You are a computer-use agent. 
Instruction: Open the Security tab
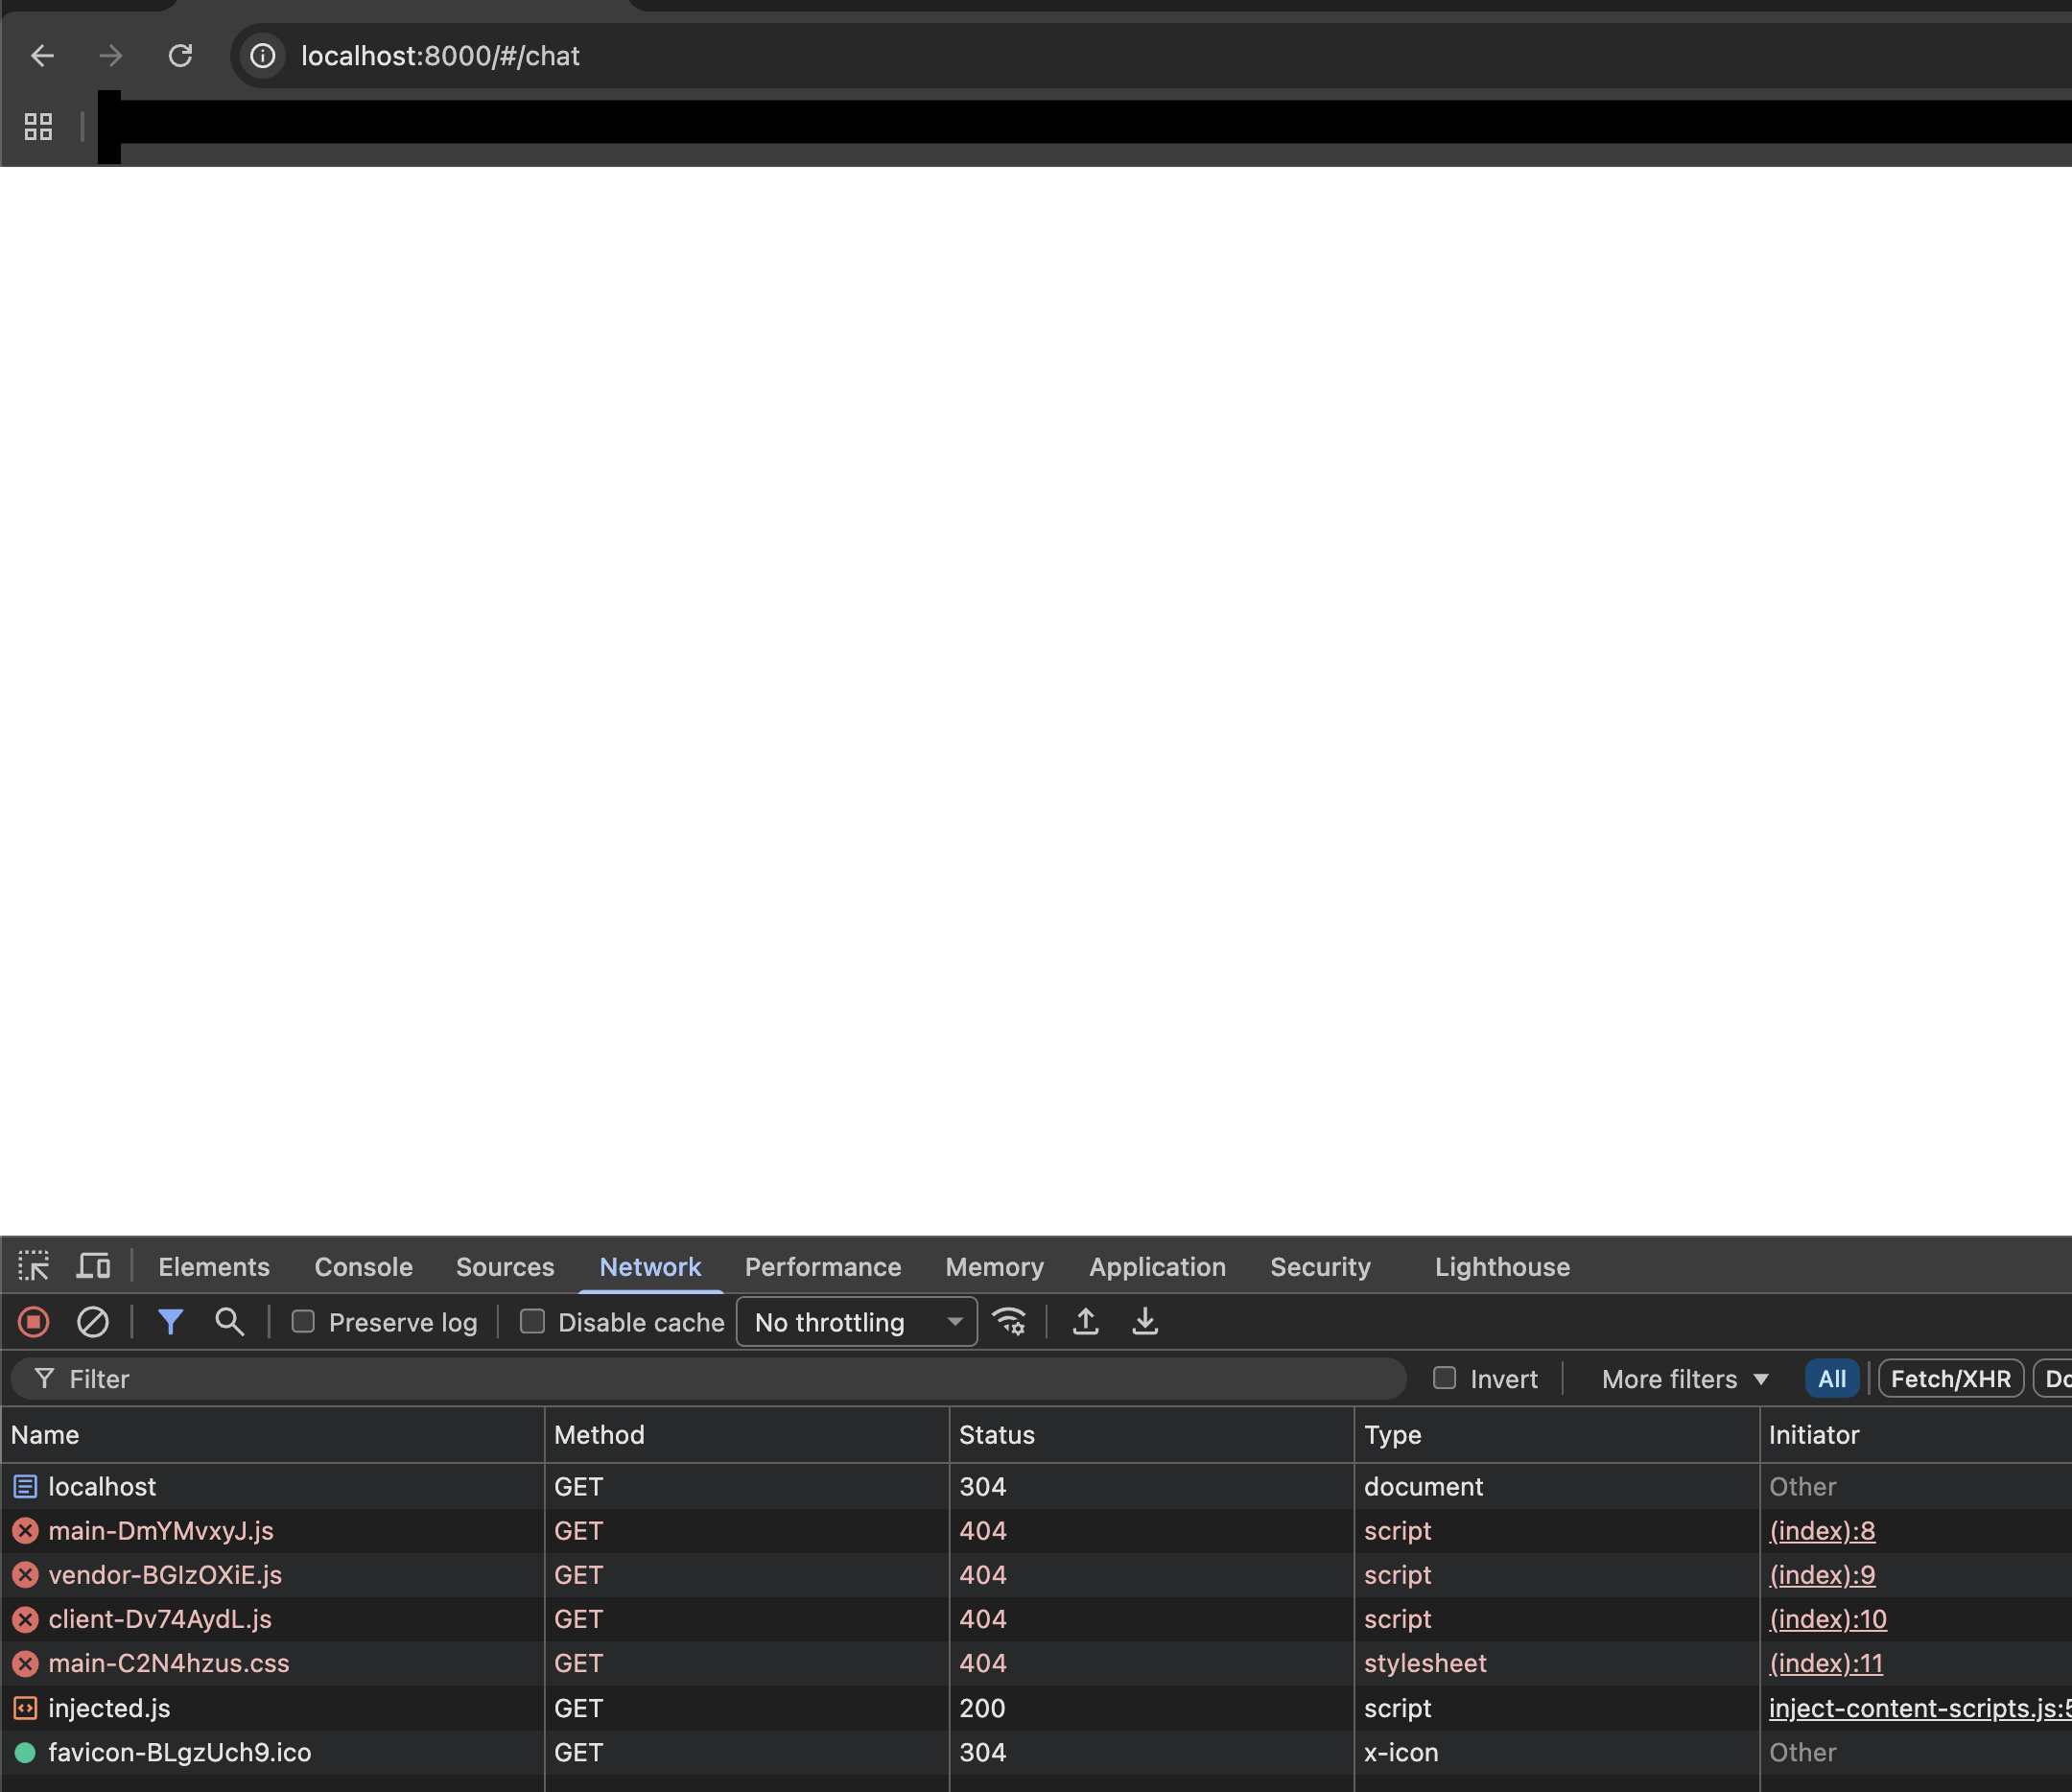(1320, 1267)
